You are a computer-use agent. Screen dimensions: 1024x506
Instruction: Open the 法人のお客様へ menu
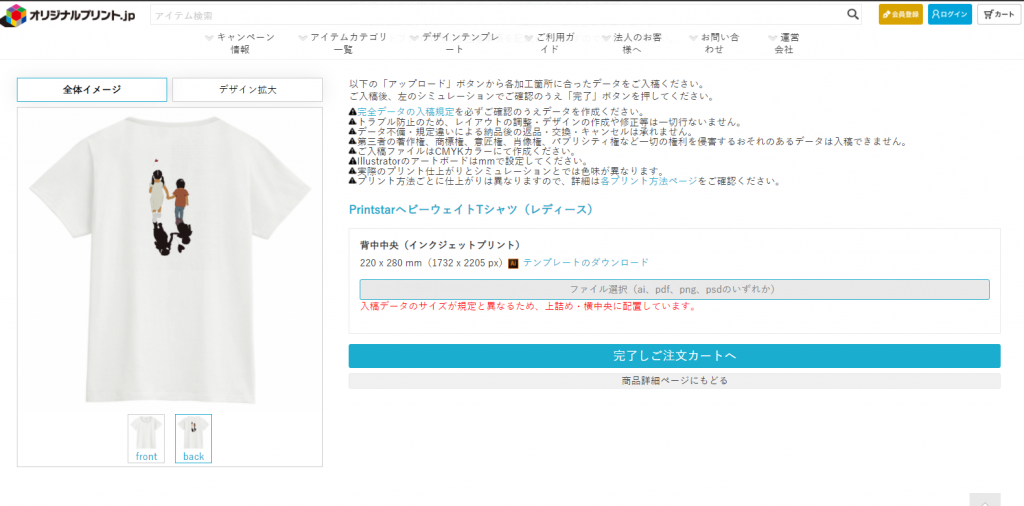pyautogui.click(x=632, y=43)
